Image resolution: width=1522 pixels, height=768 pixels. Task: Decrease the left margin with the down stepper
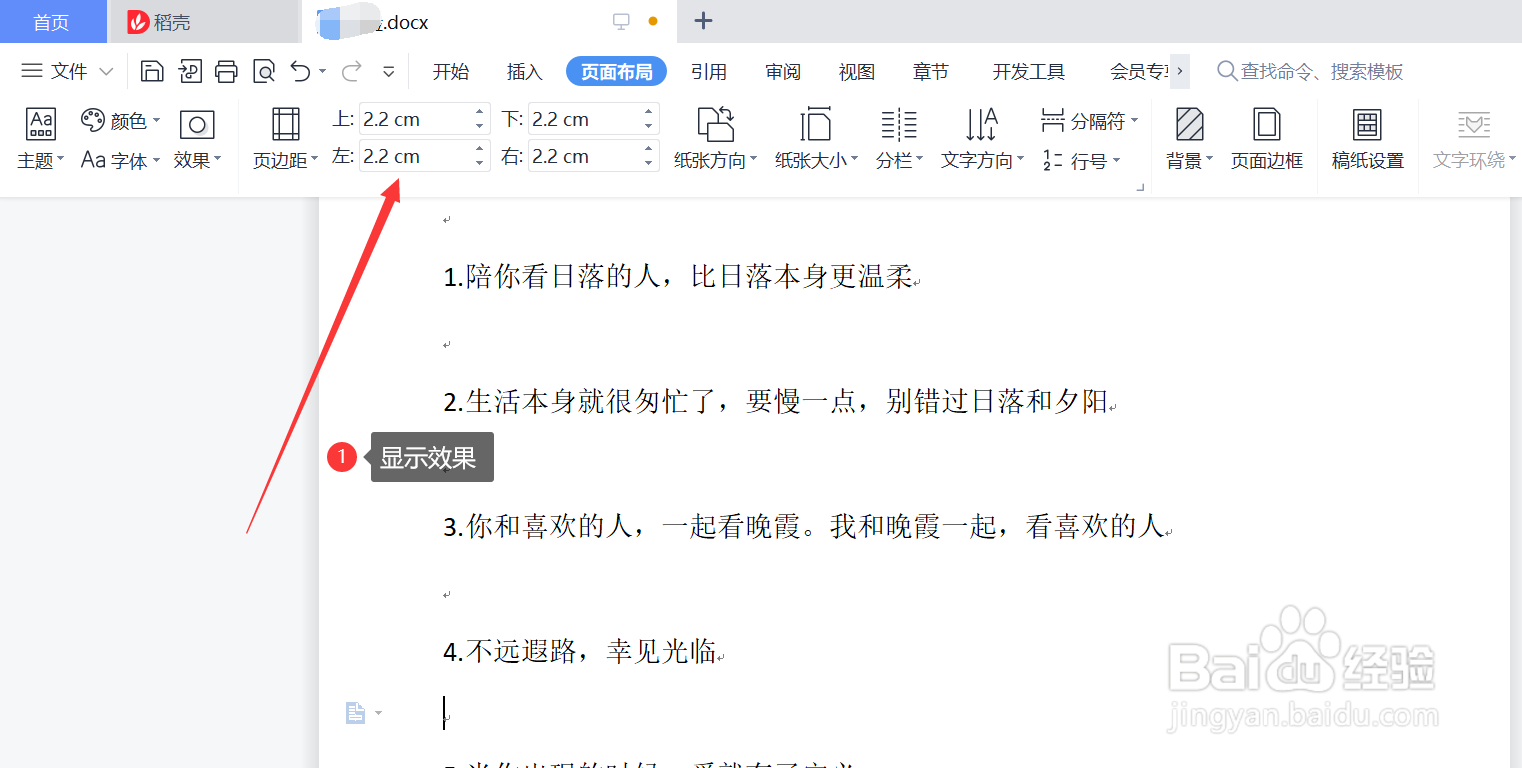coord(480,163)
